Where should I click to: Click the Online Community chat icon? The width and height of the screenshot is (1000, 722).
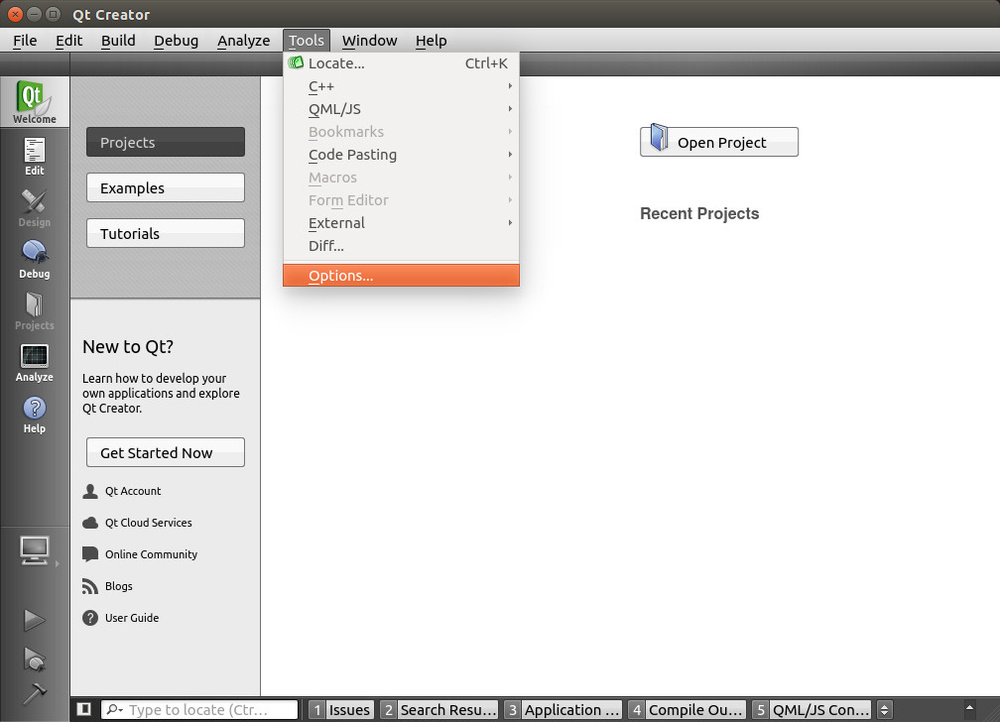(x=91, y=554)
